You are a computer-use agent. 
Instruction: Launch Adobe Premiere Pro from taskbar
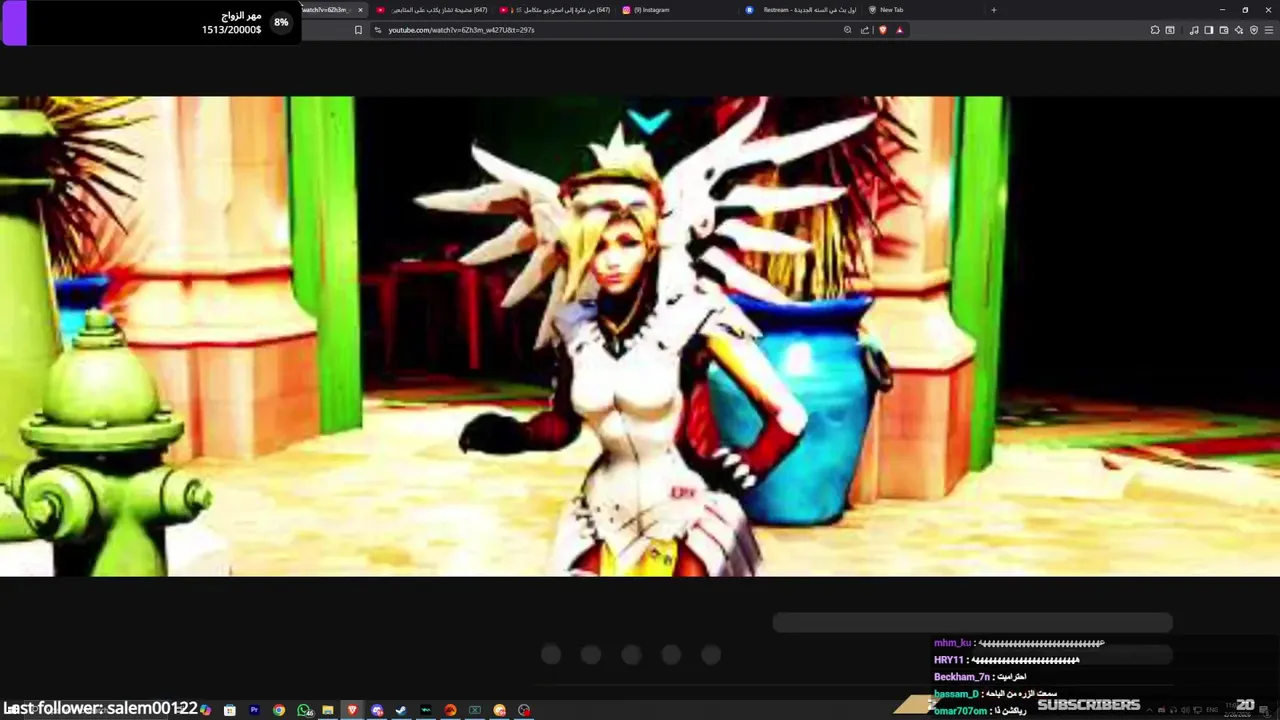(x=254, y=710)
